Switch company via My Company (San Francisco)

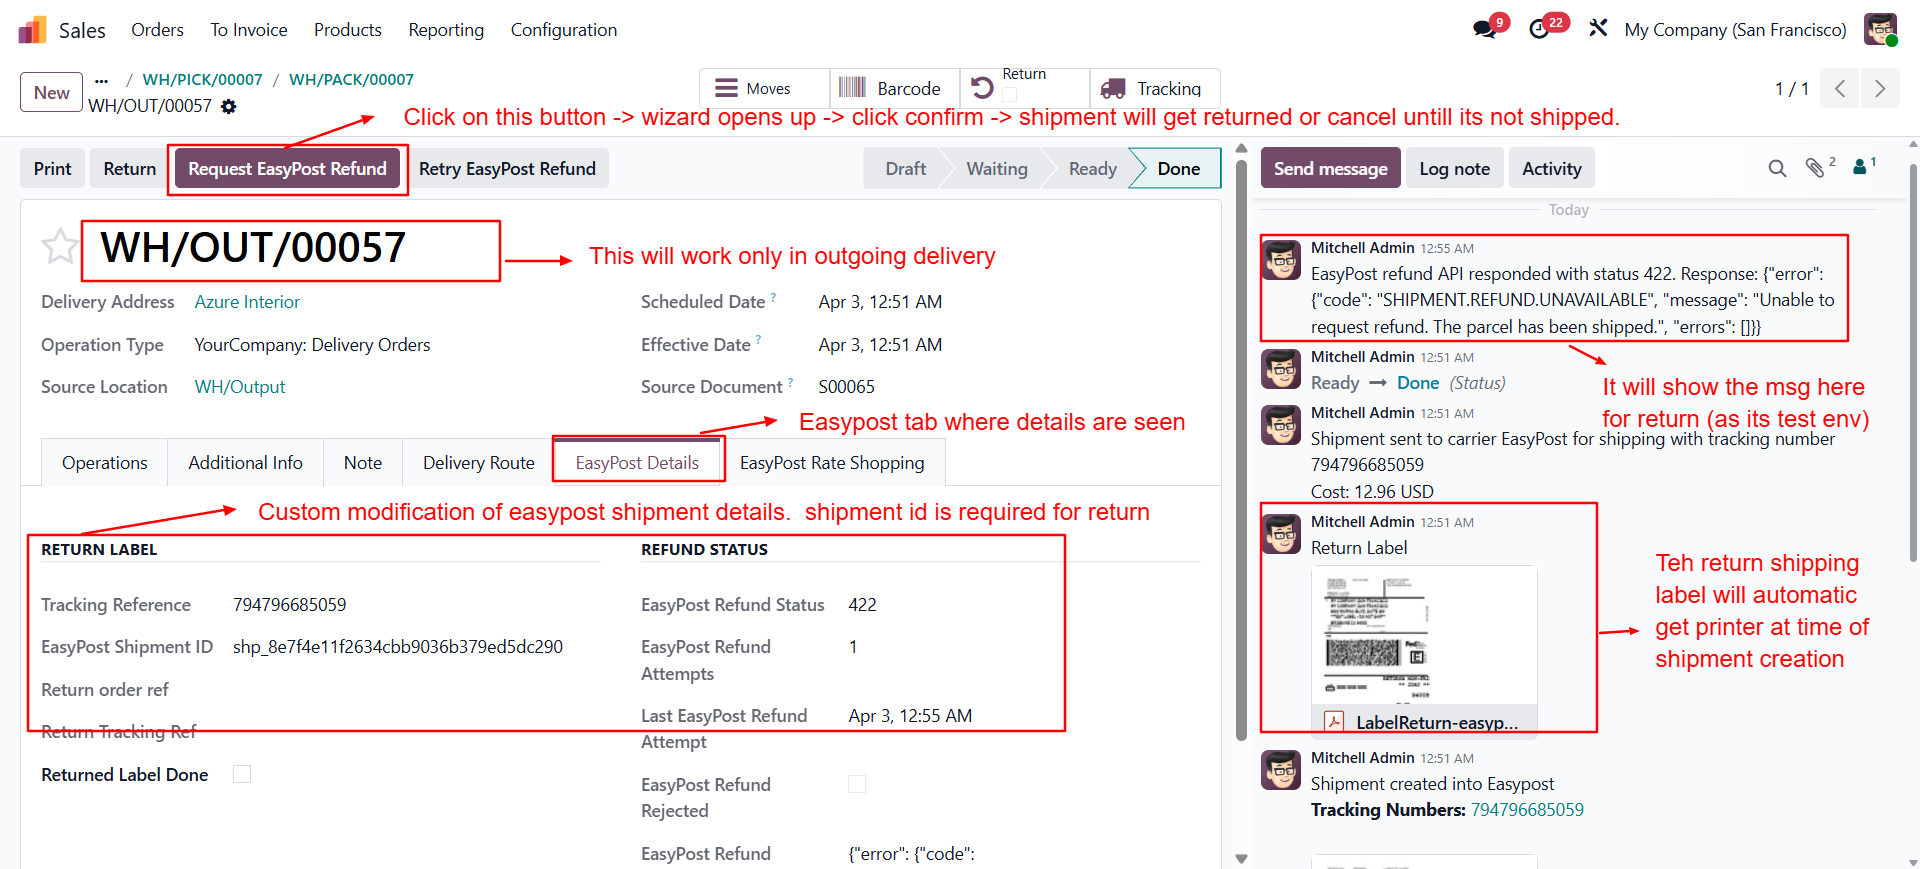point(1735,30)
